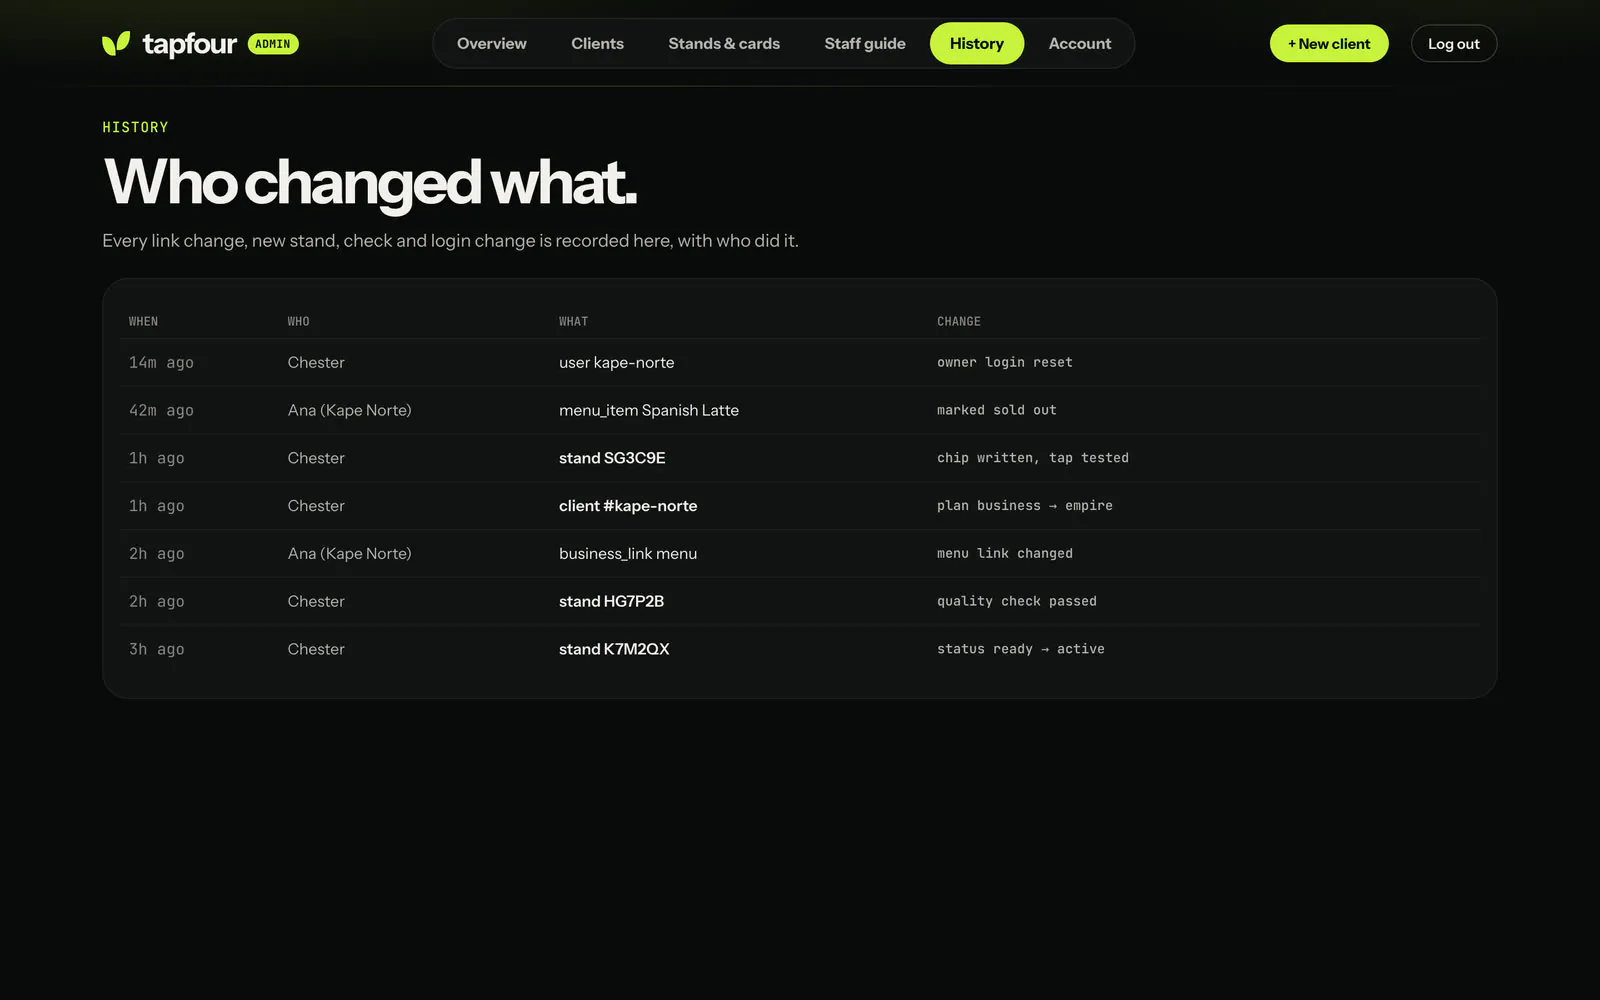Switch to Stands & cards tab
This screenshot has height=1000, width=1600.
[x=724, y=44]
